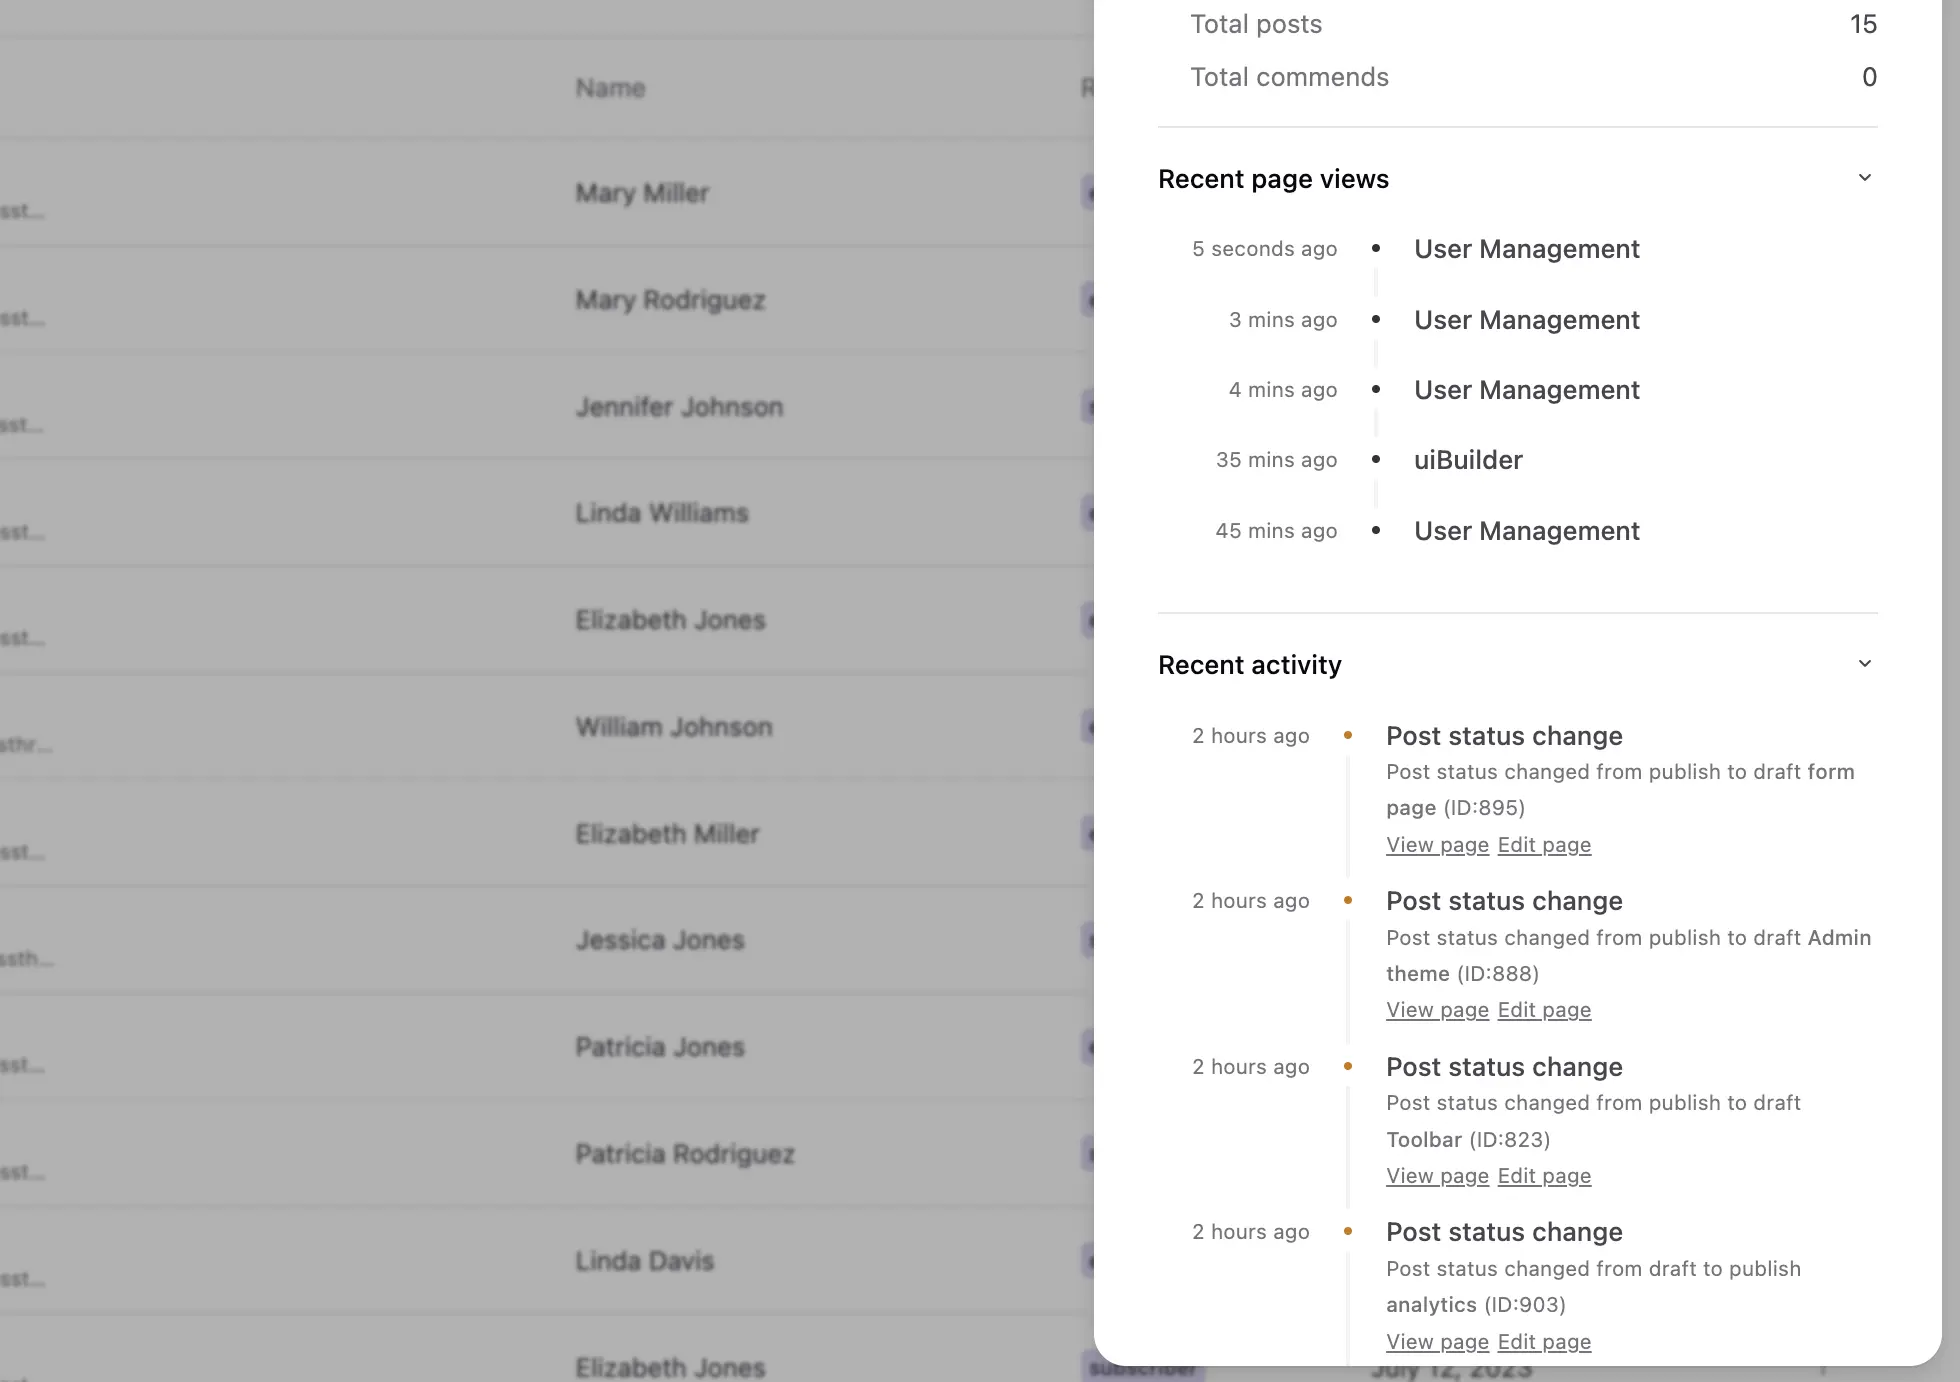Collapse the Recent page views section
The width and height of the screenshot is (1960, 1382).
[1864, 176]
